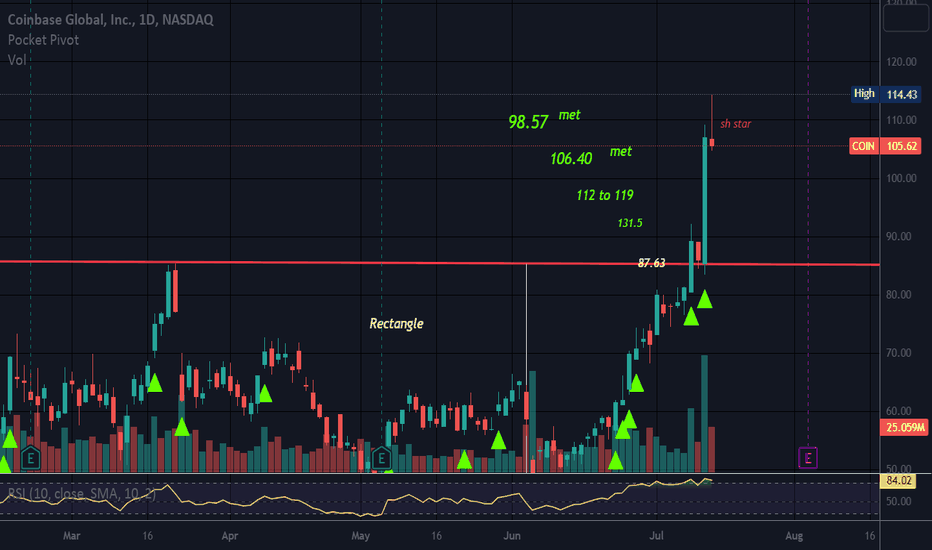
Task: Select the 98.57 target text annotation
Action: pos(528,122)
